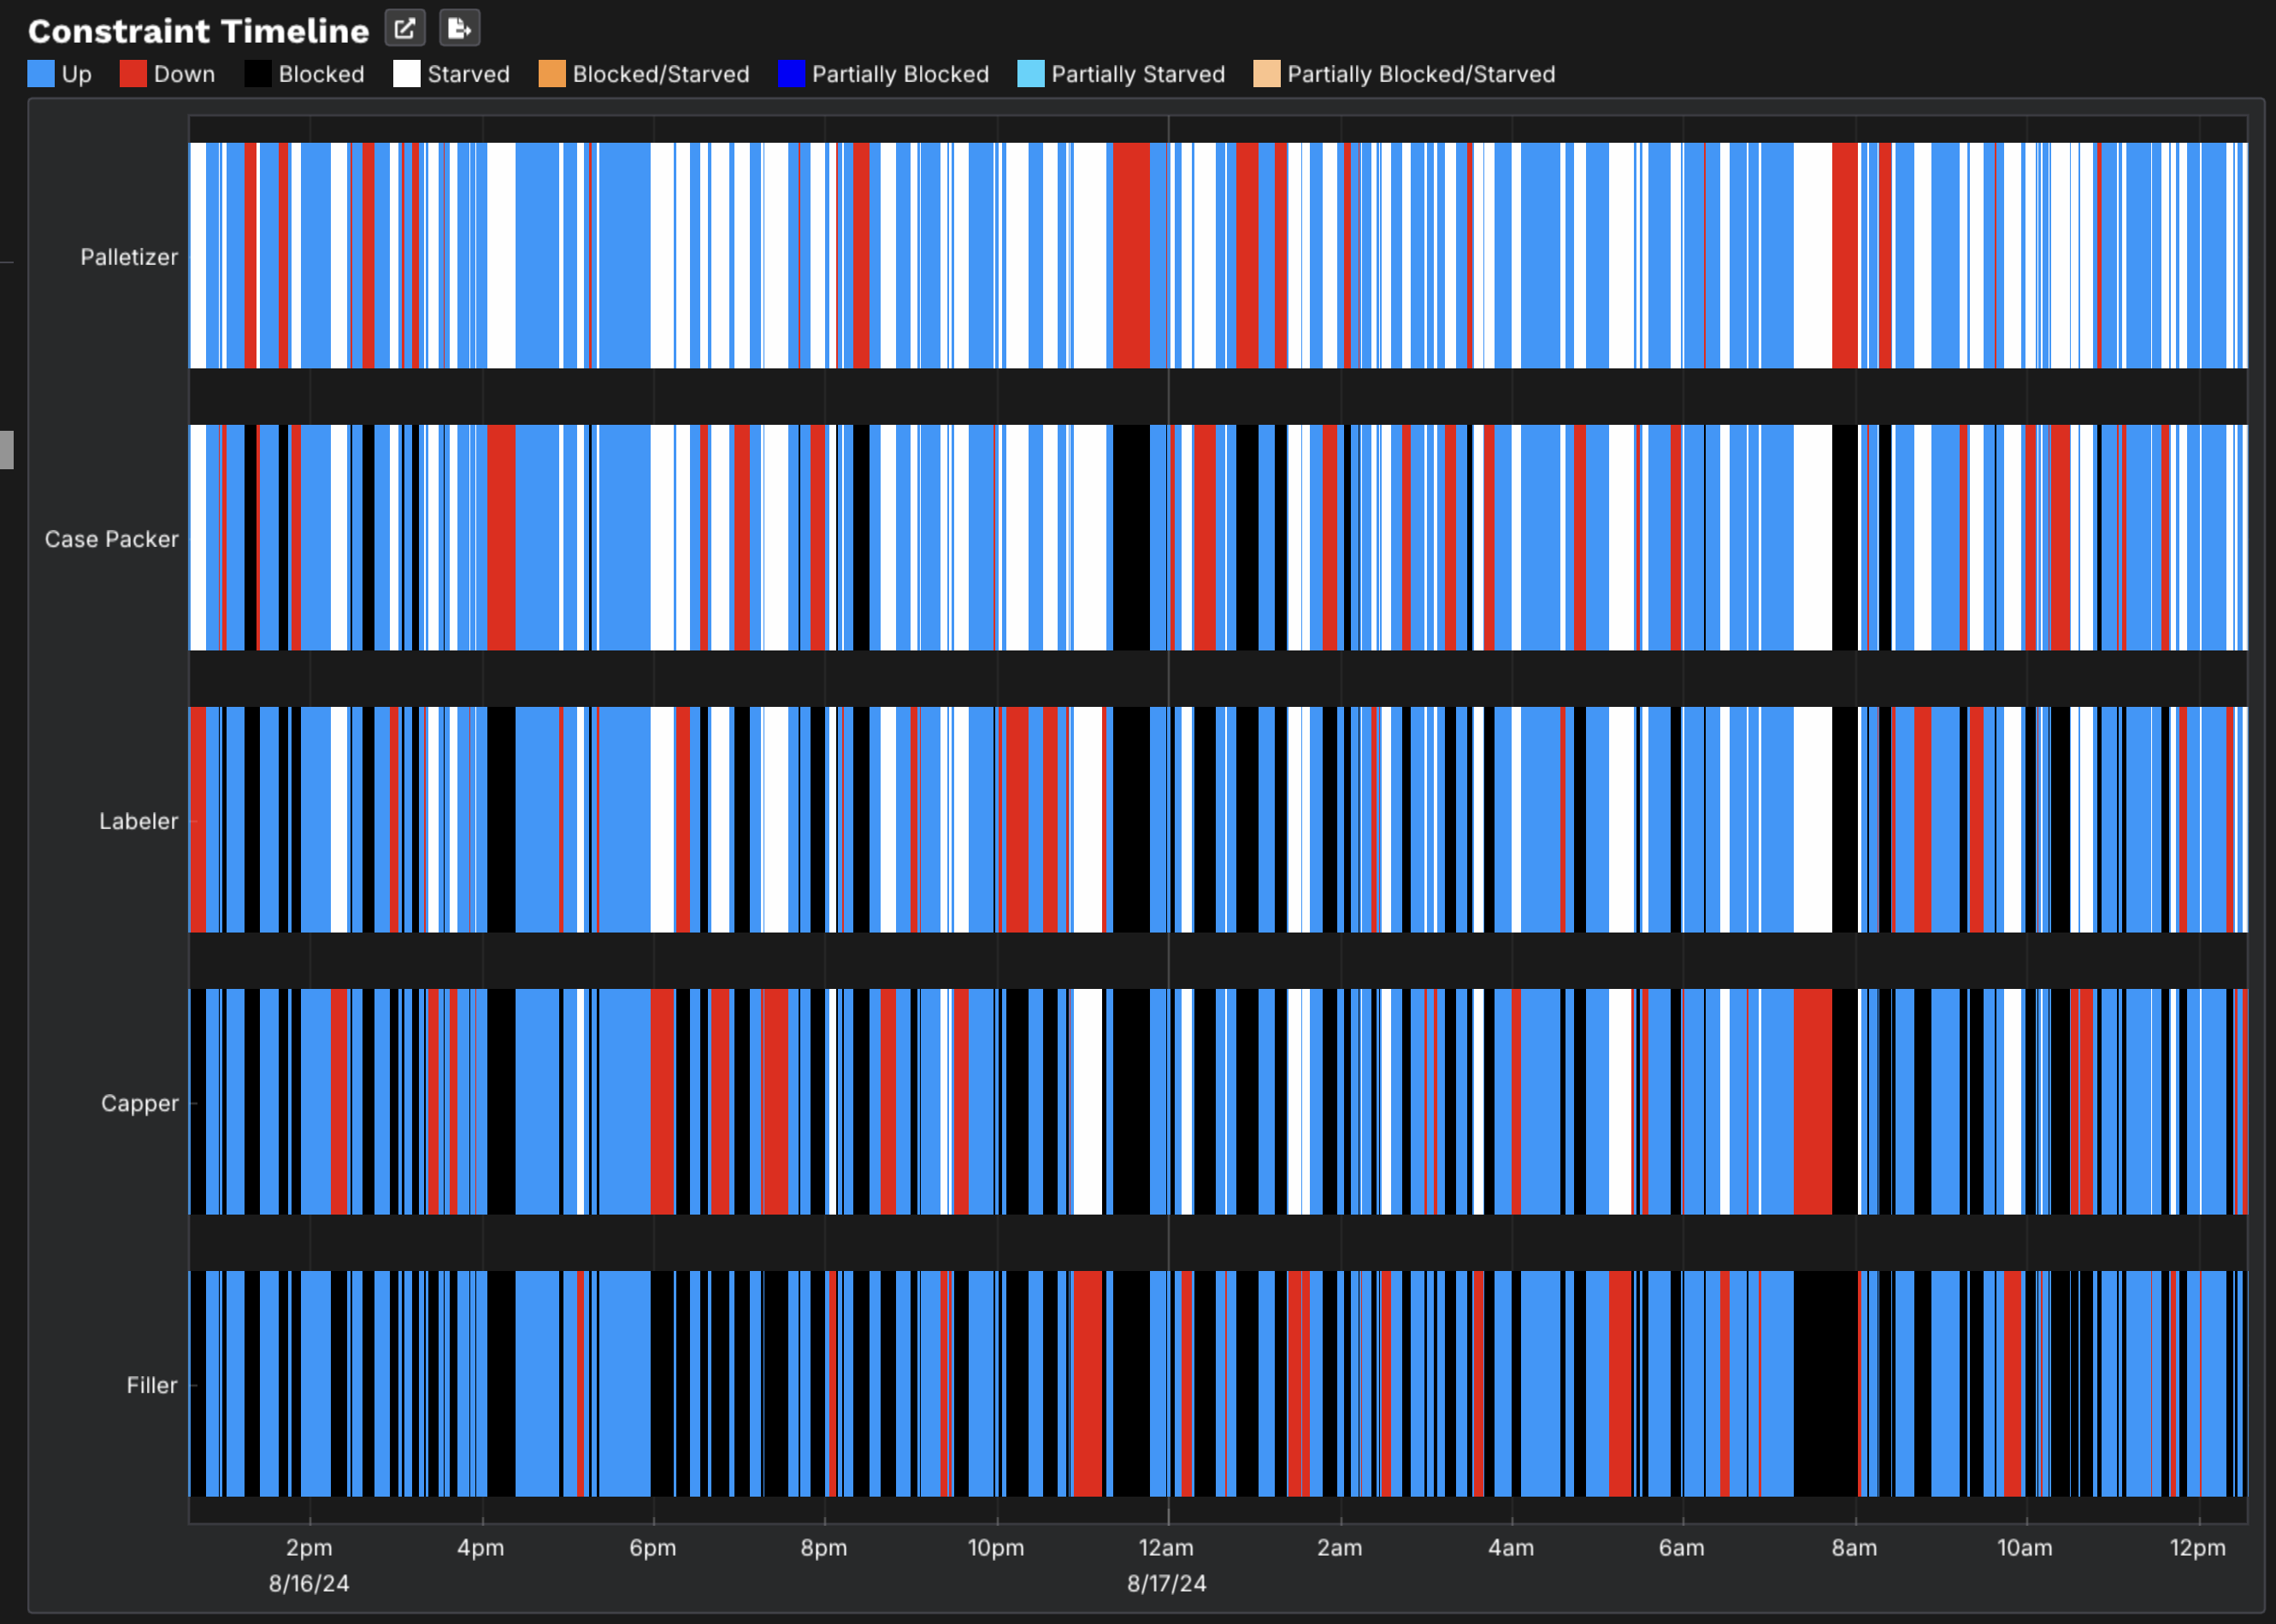Select the Case Packer row label

(111, 538)
